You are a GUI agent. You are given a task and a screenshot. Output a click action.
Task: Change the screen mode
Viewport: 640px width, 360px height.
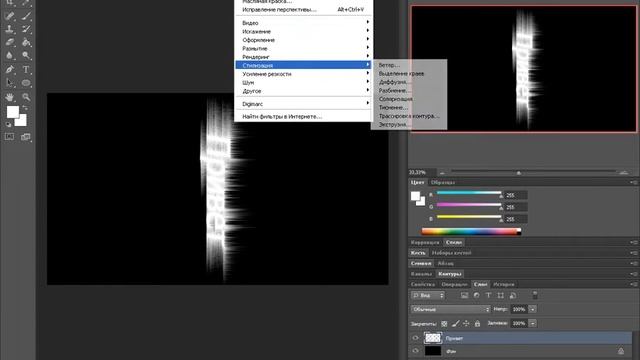[26, 137]
